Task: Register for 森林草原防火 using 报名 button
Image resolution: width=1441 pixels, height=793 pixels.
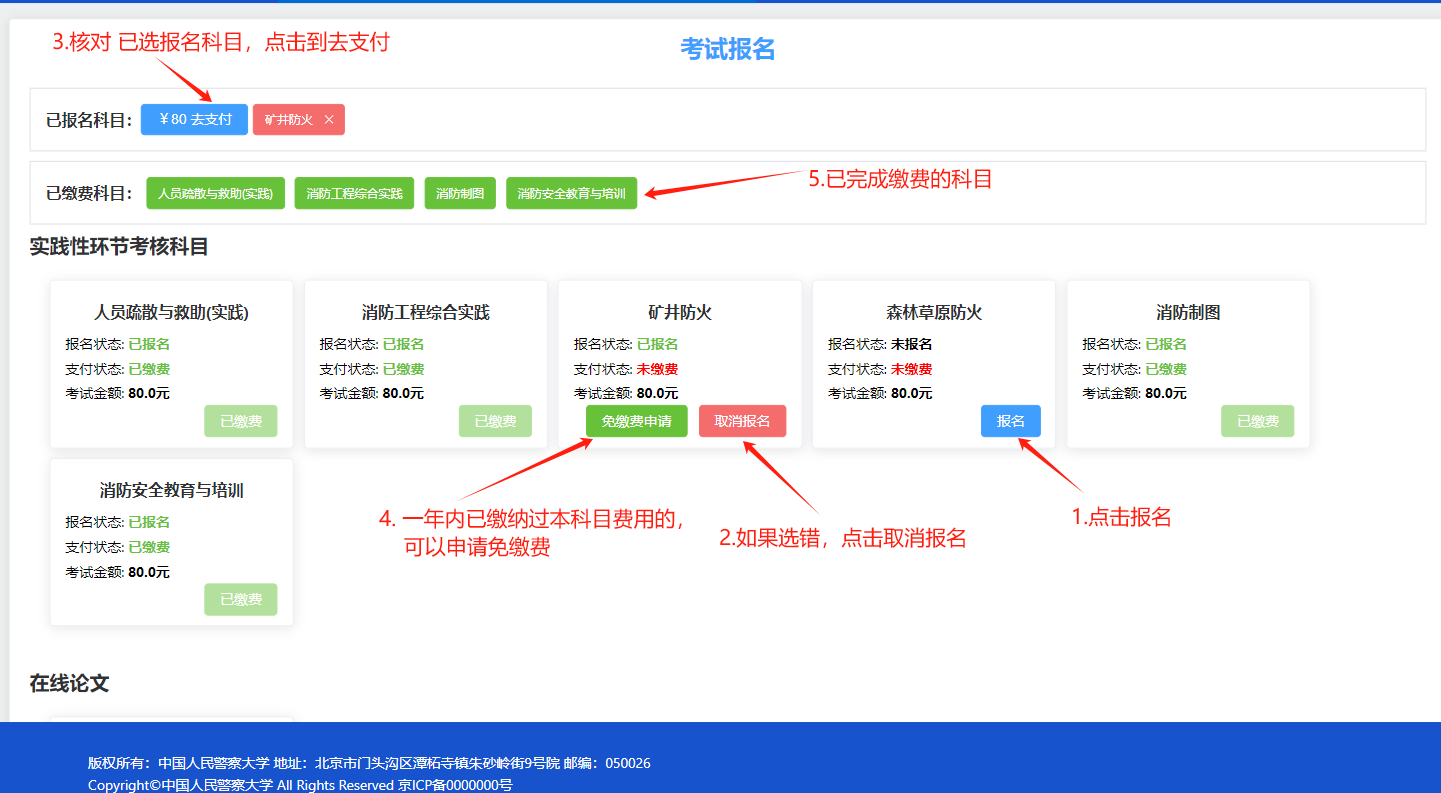Action: click(x=1010, y=421)
